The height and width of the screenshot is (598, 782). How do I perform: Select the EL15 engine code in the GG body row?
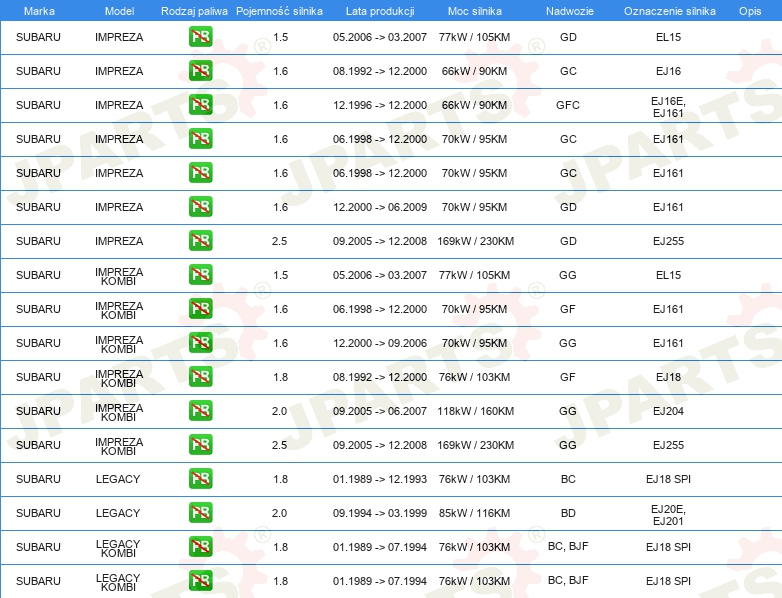click(668, 275)
